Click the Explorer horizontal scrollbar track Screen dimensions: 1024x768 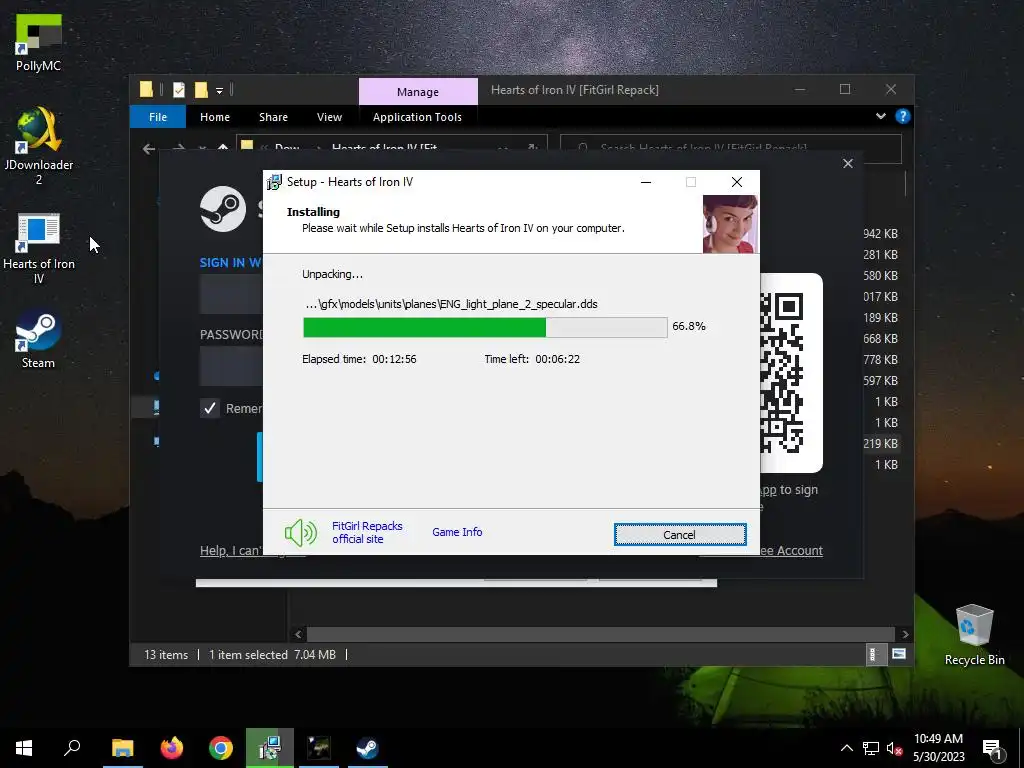[x=600, y=634]
